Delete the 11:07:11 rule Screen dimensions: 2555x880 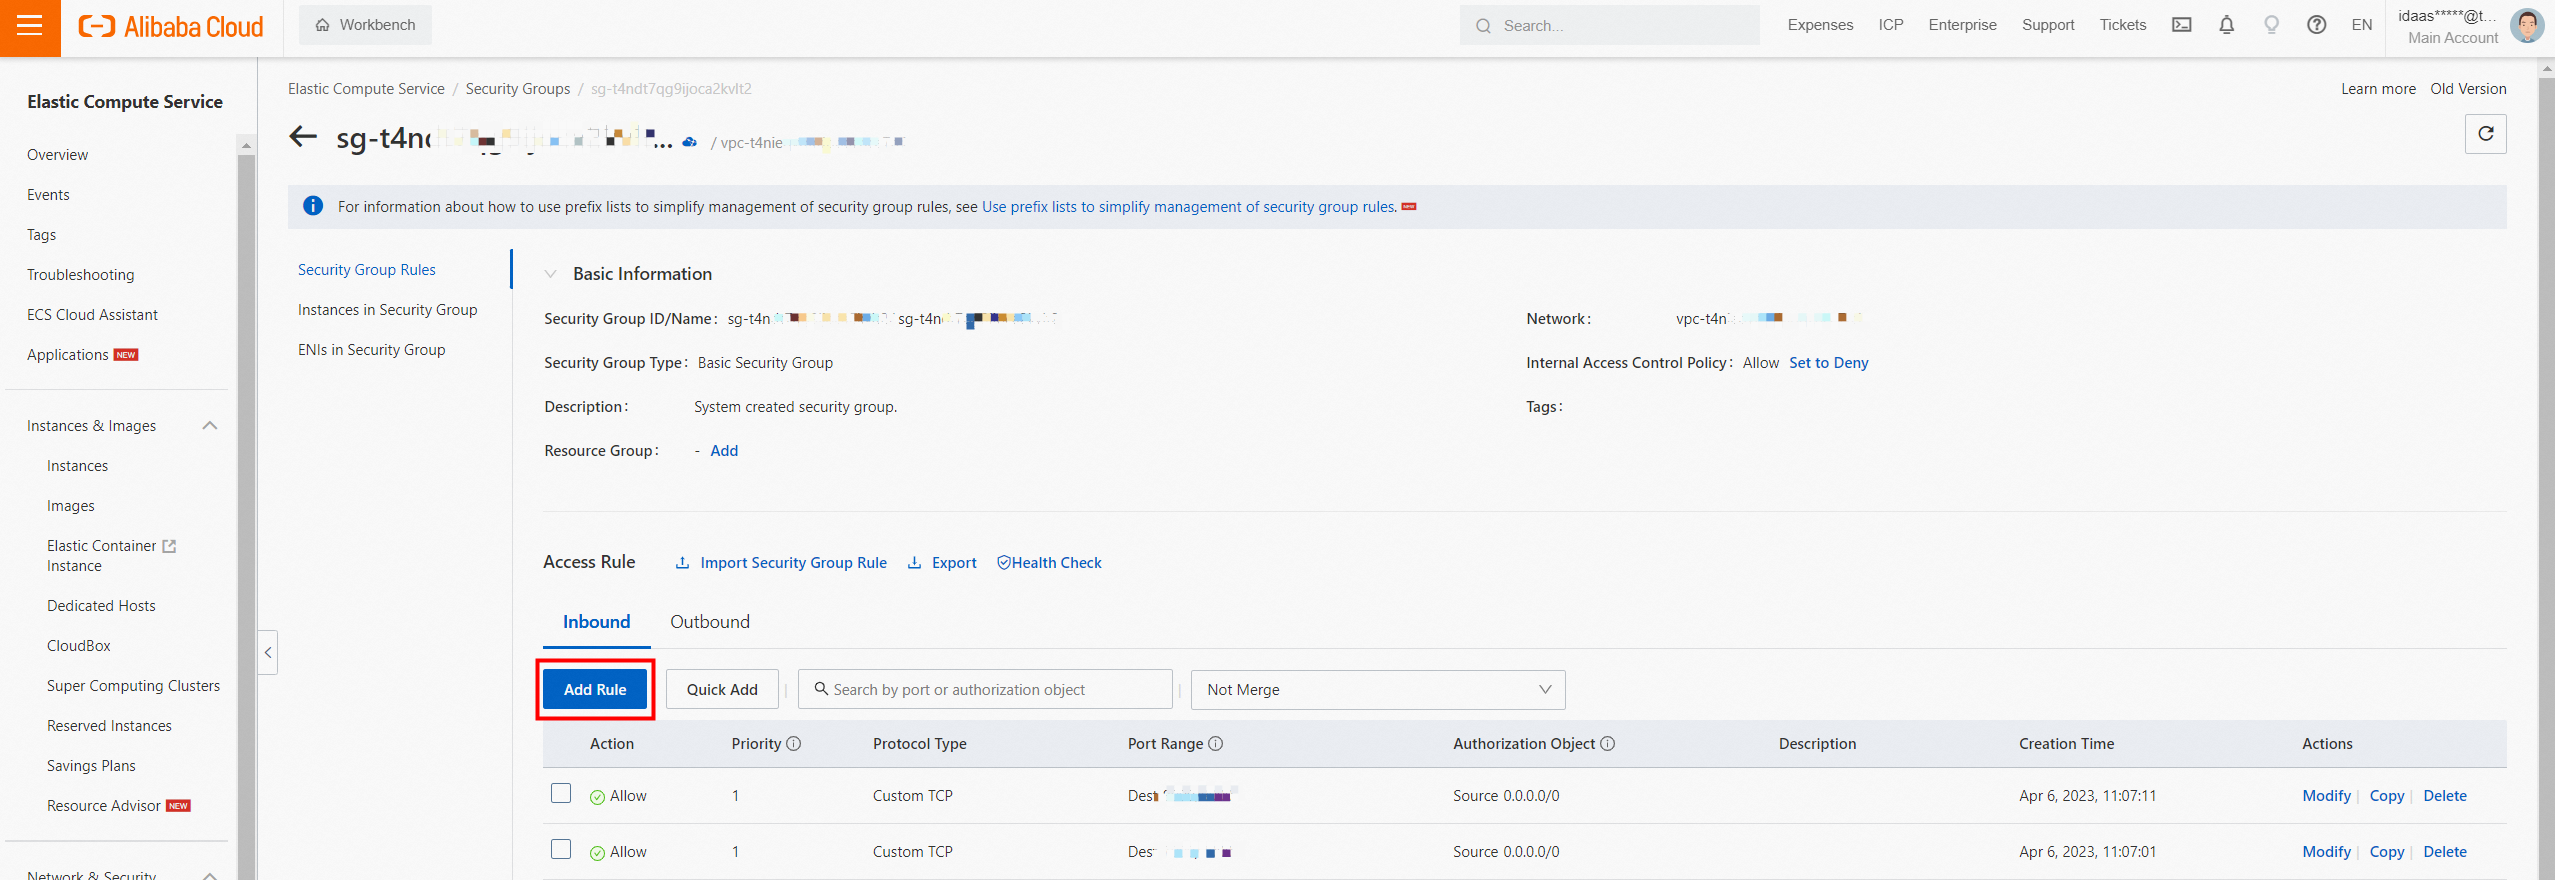click(2445, 796)
